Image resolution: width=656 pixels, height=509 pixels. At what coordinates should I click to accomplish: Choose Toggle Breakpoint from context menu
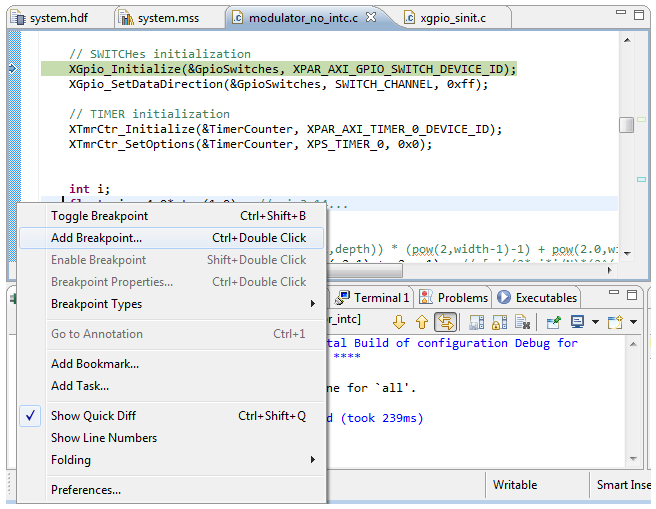(x=172, y=216)
